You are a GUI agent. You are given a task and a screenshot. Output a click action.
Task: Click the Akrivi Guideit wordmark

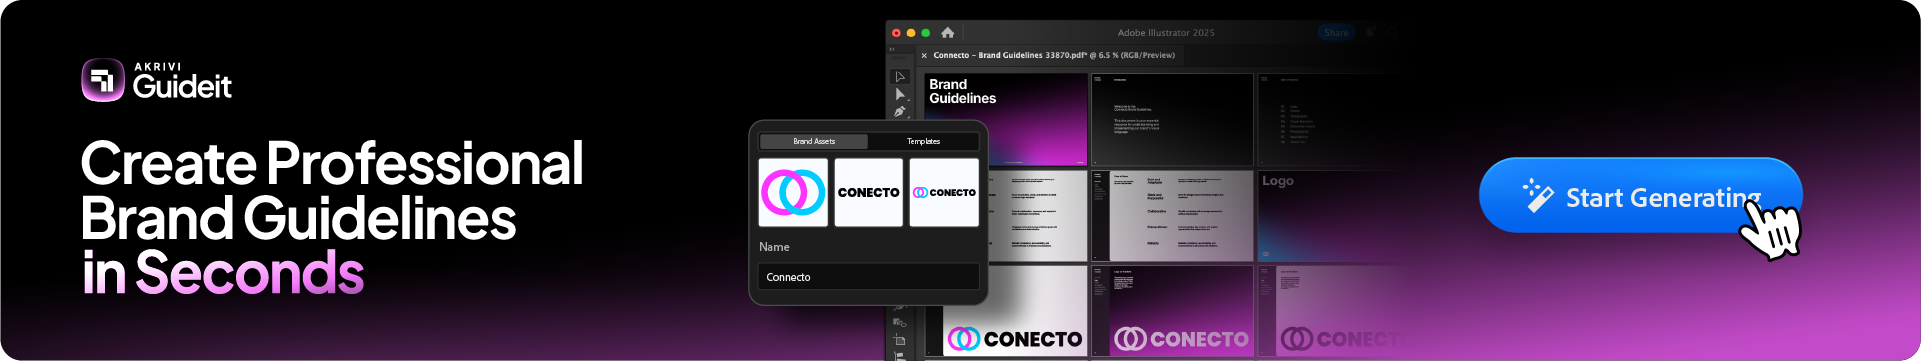click(x=182, y=81)
